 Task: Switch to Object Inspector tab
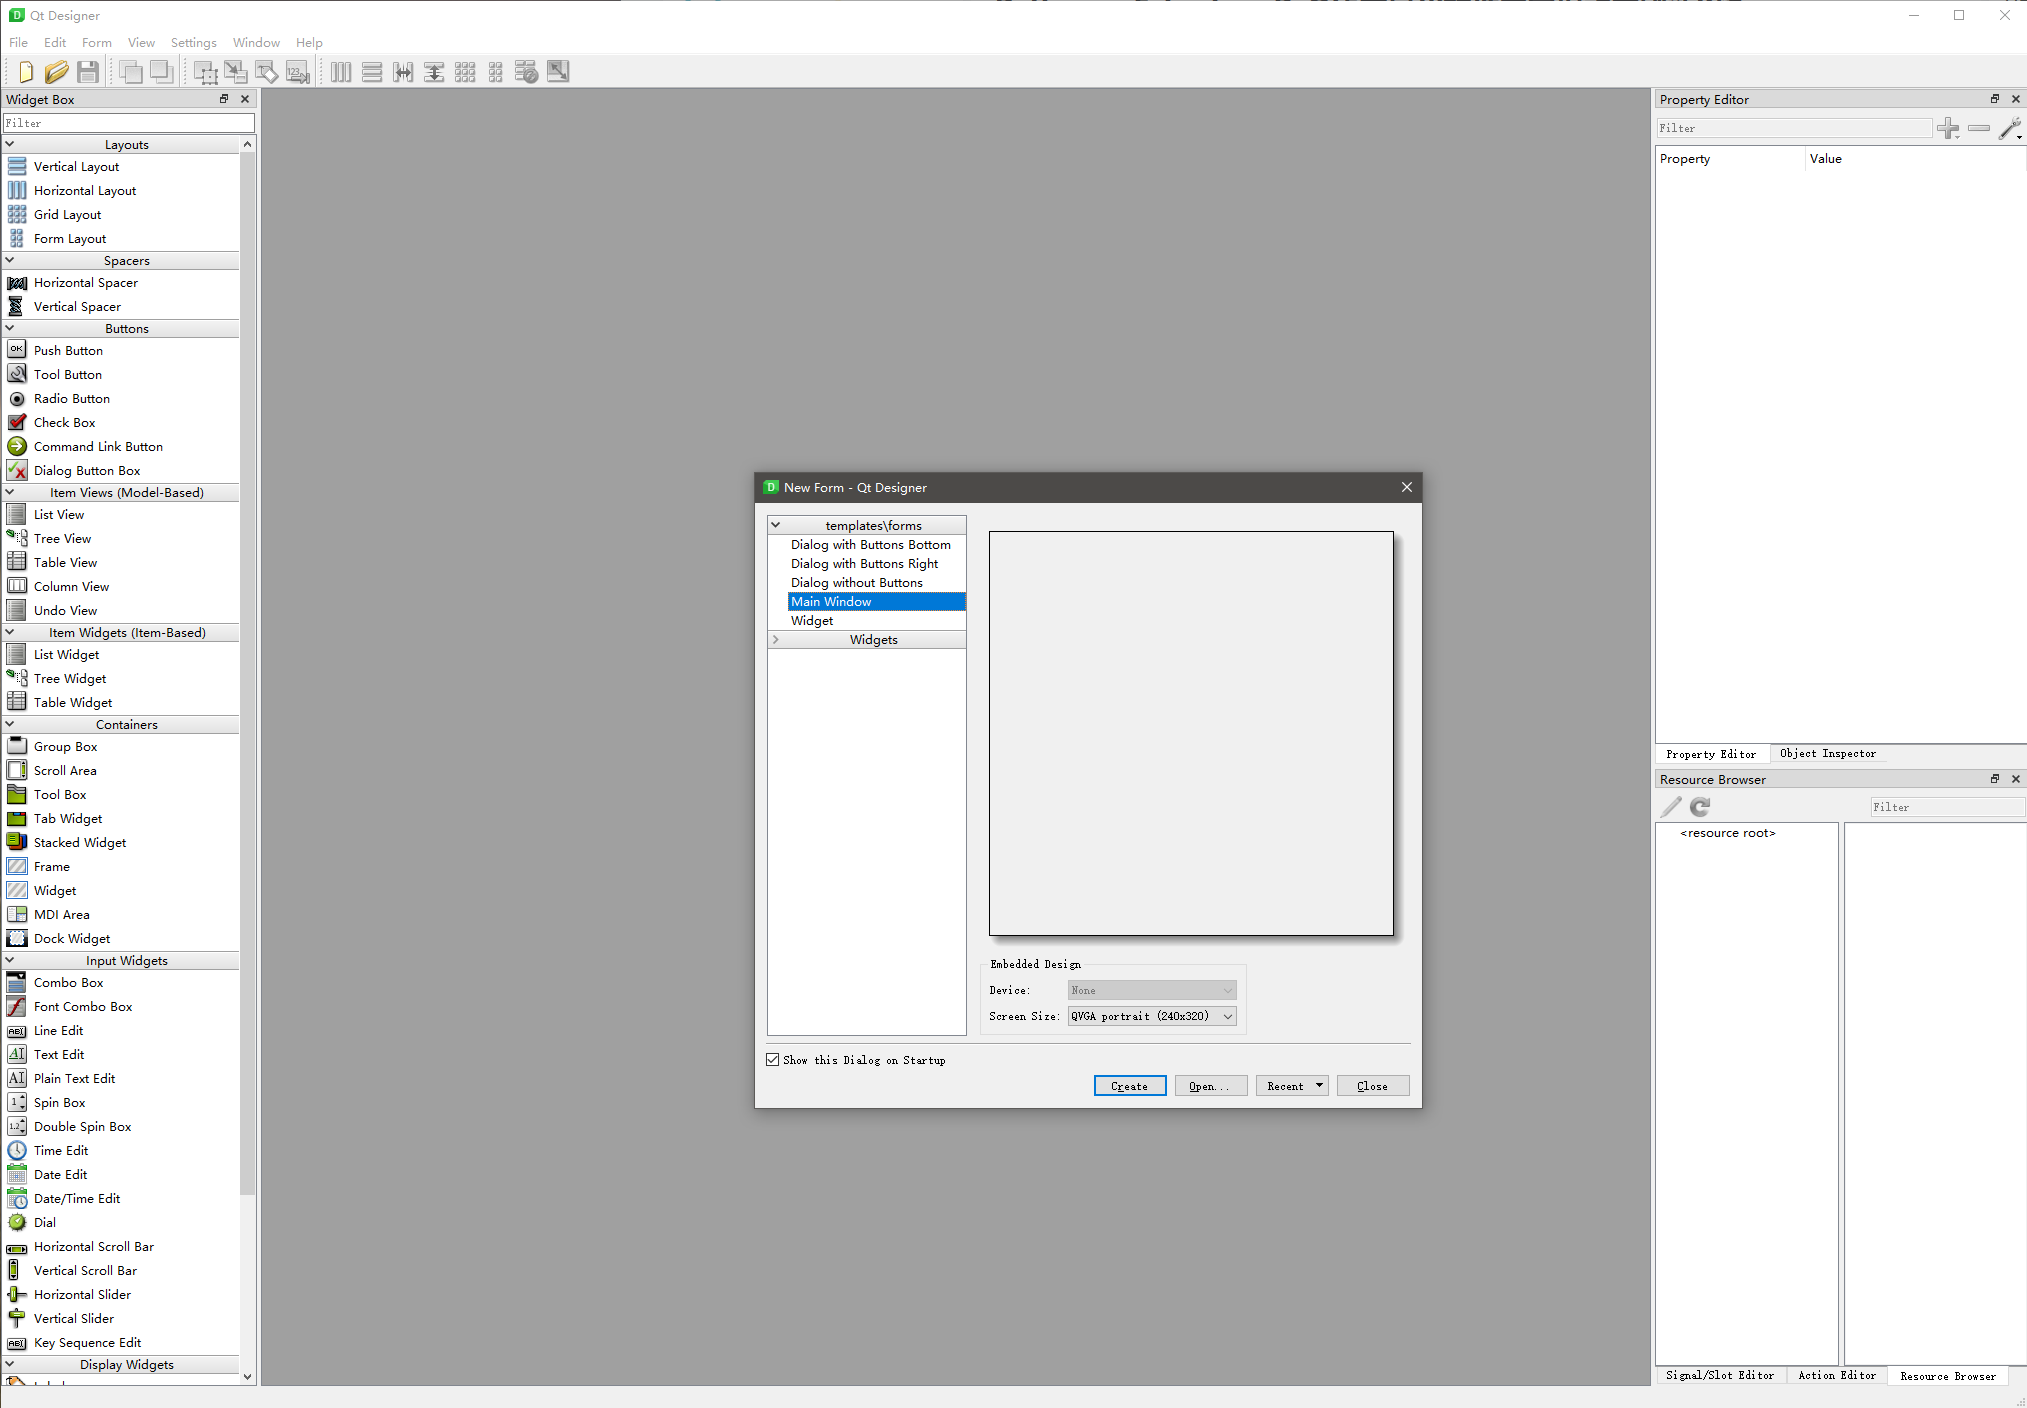coord(1828,754)
